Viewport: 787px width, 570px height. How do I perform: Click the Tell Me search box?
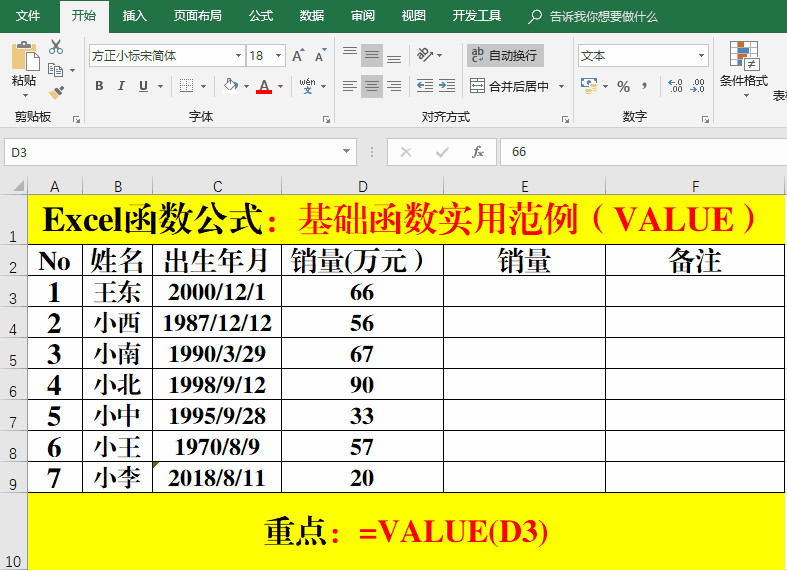(593, 17)
